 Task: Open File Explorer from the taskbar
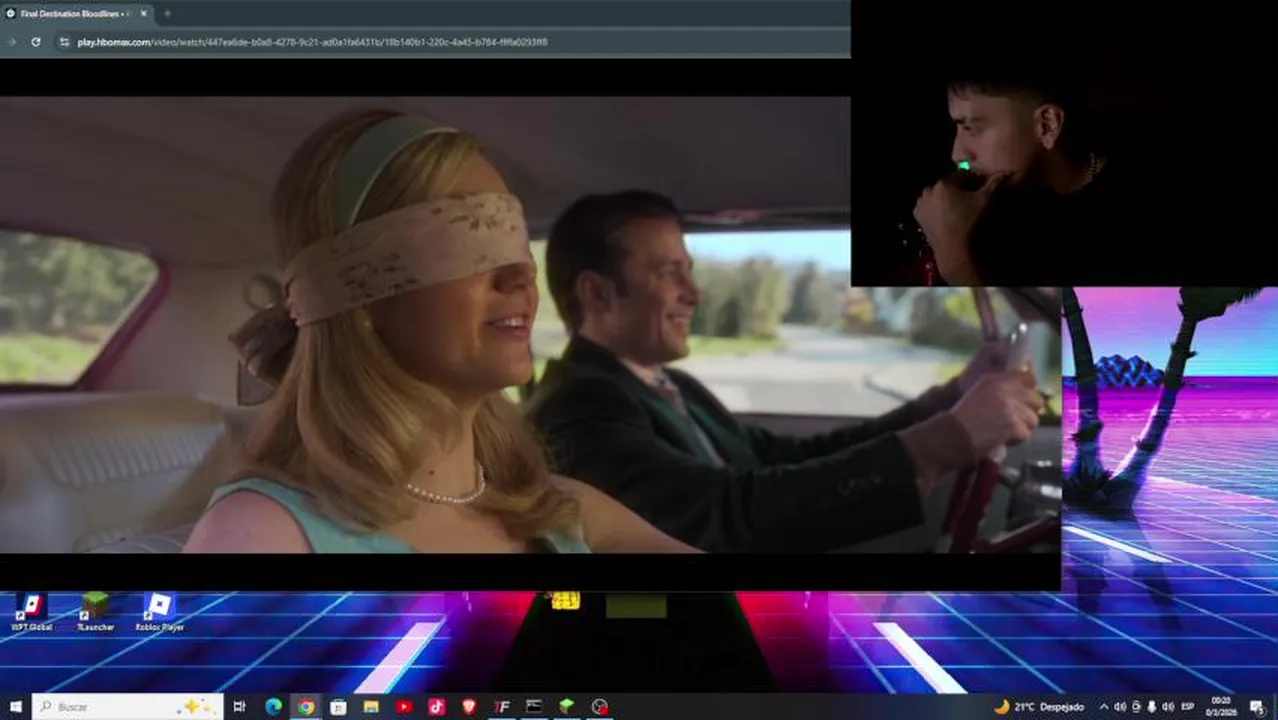coord(371,706)
